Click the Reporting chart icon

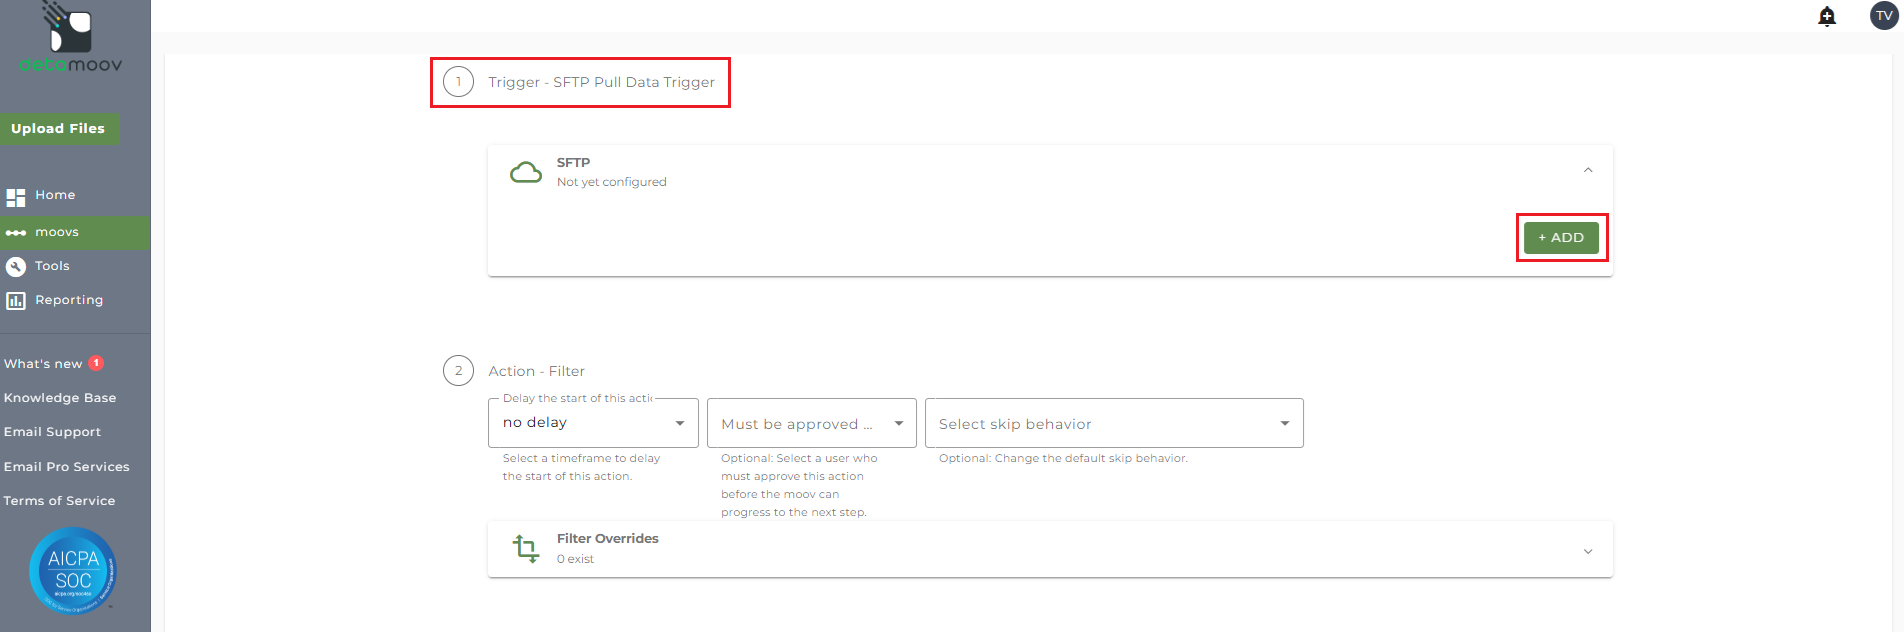coord(16,300)
